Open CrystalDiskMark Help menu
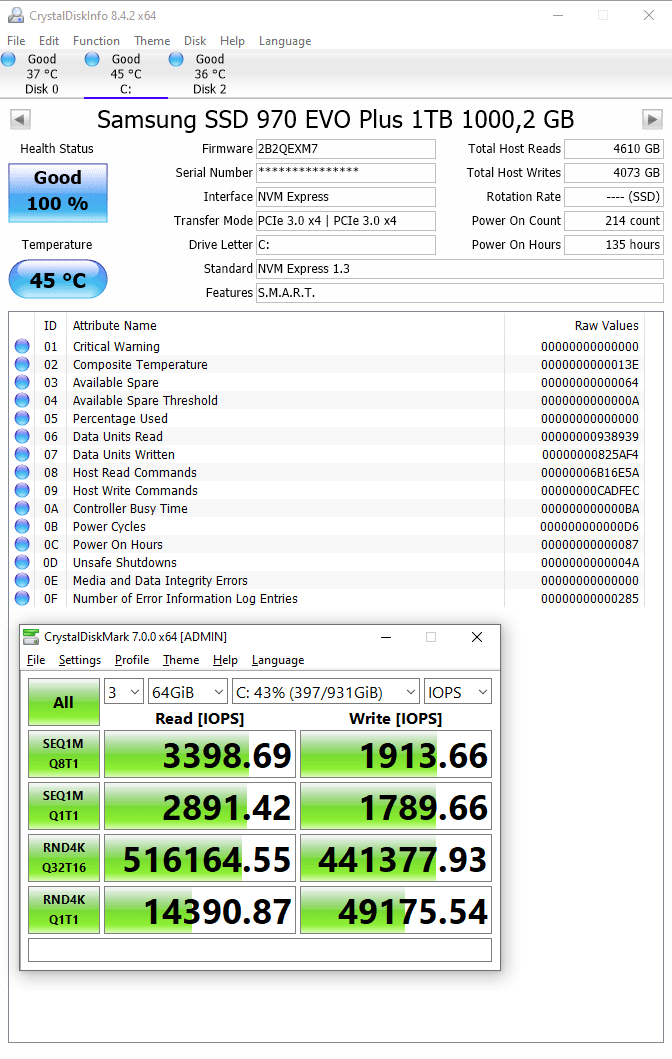Screen dimensions: 672x1059 point(225,660)
